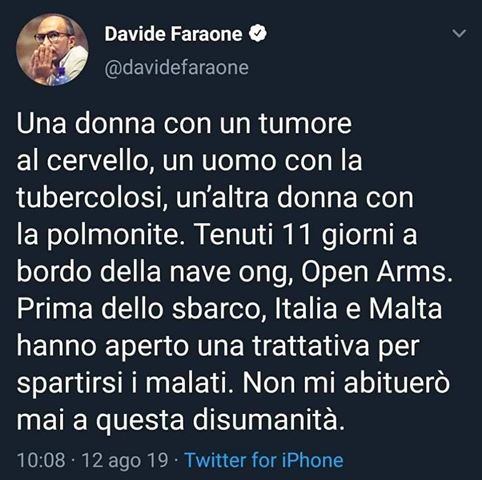Screen dimensions: 482x480
Task: Click the Twitter for iPhone source link
Action: click(264, 460)
